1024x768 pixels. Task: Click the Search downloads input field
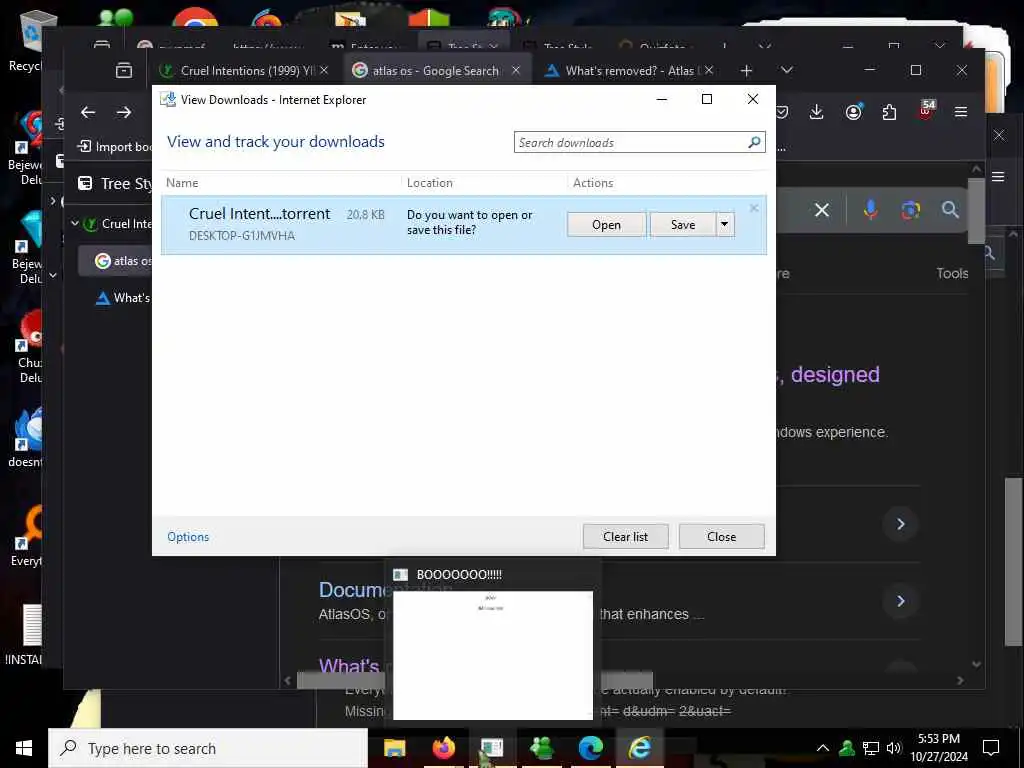click(631, 142)
